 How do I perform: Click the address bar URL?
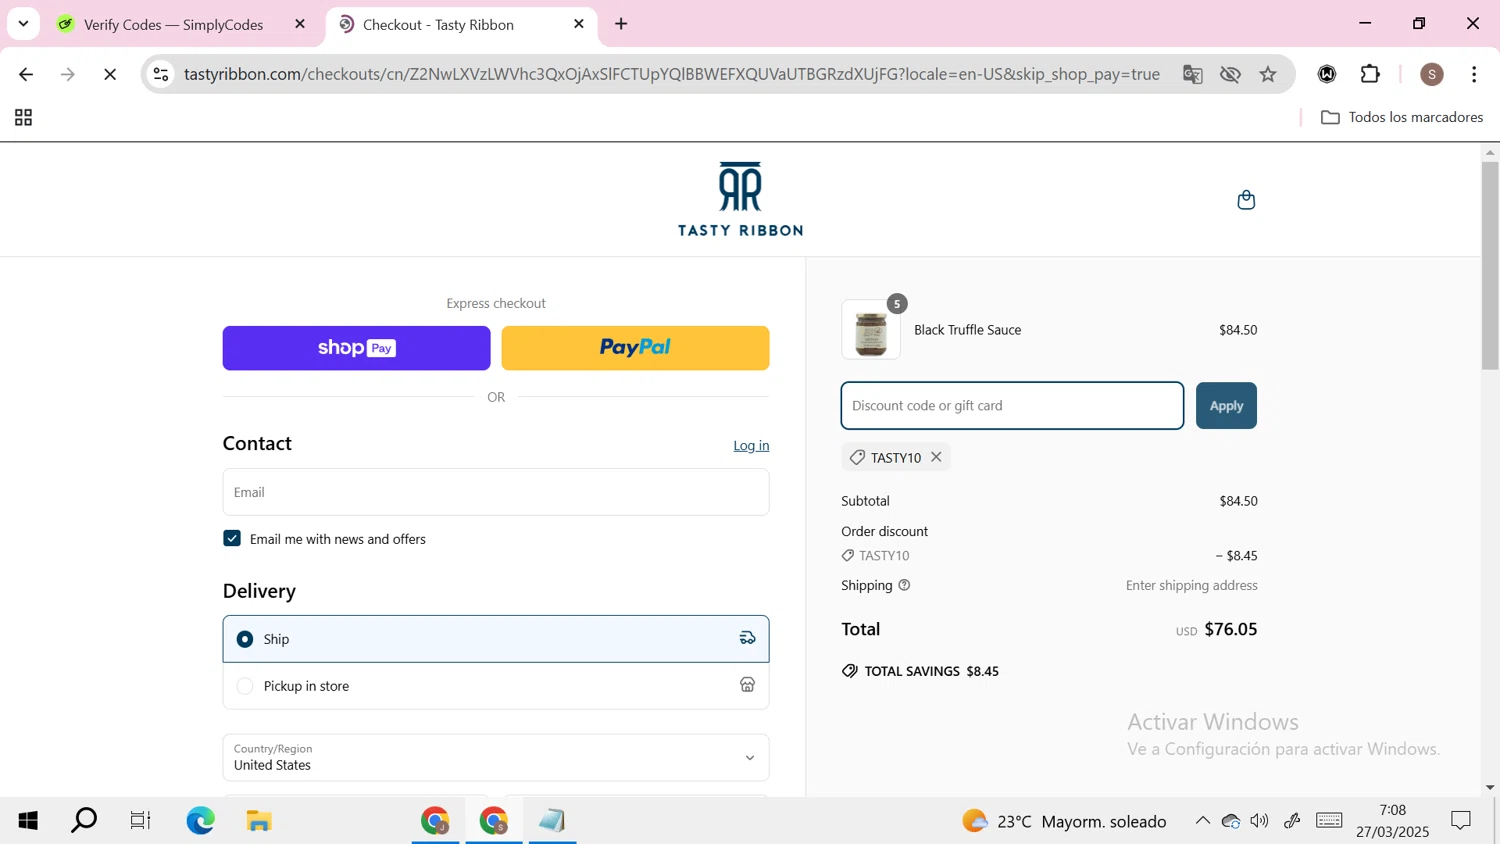click(671, 74)
